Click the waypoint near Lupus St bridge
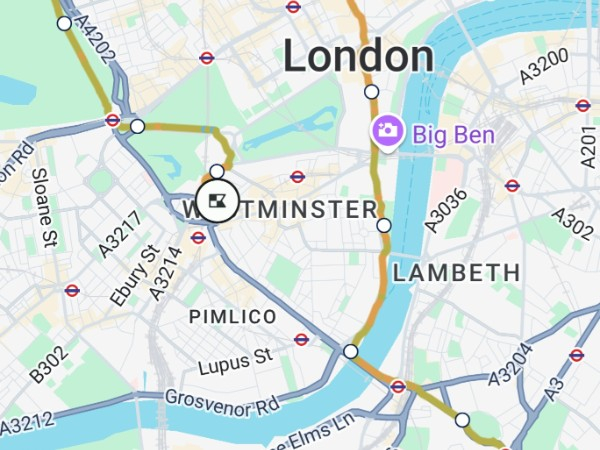The height and width of the screenshot is (450, 600). click(351, 351)
